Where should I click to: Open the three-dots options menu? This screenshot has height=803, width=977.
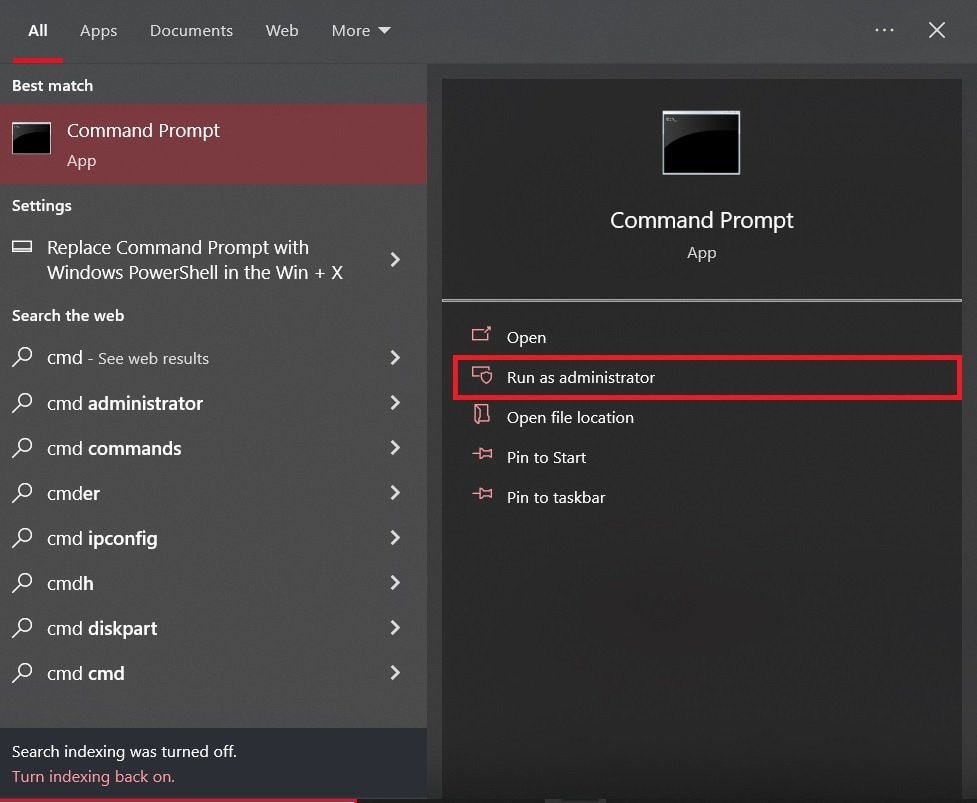click(x=884, y=30)
